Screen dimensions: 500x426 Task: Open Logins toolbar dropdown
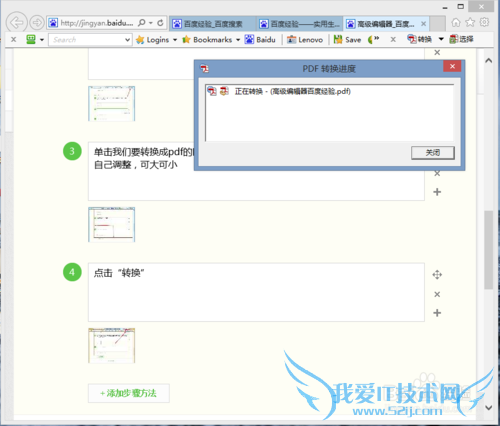pyautogui.click(x=157, y=40)
